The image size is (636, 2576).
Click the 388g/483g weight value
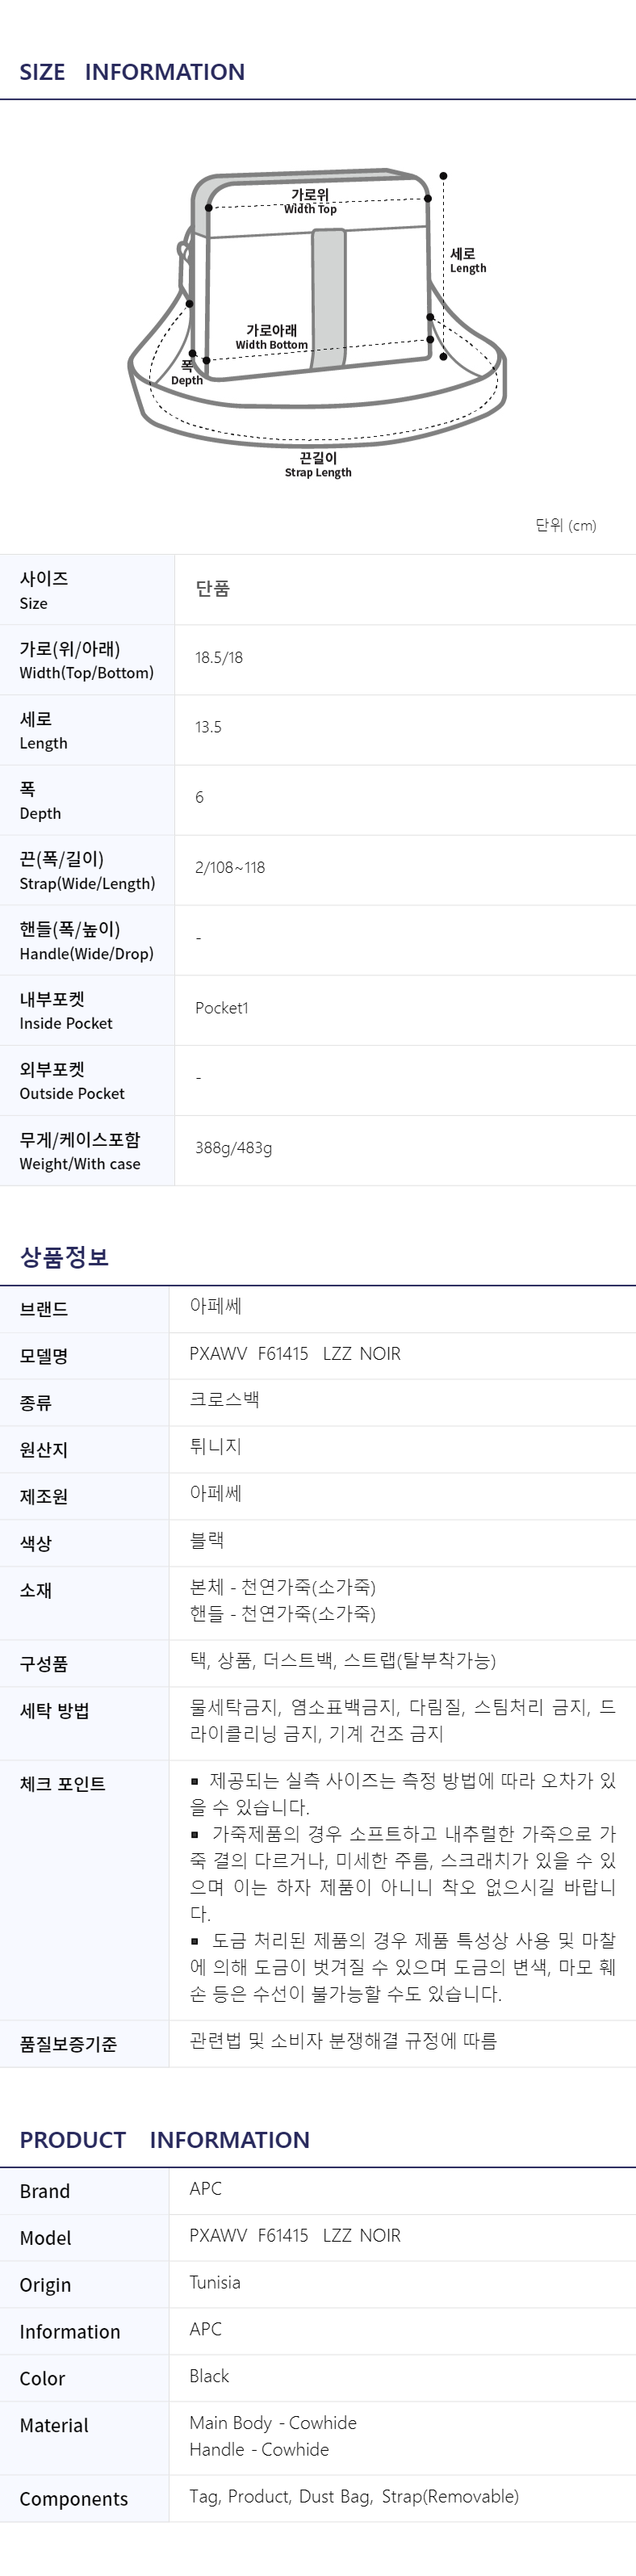click(233, 1148)
